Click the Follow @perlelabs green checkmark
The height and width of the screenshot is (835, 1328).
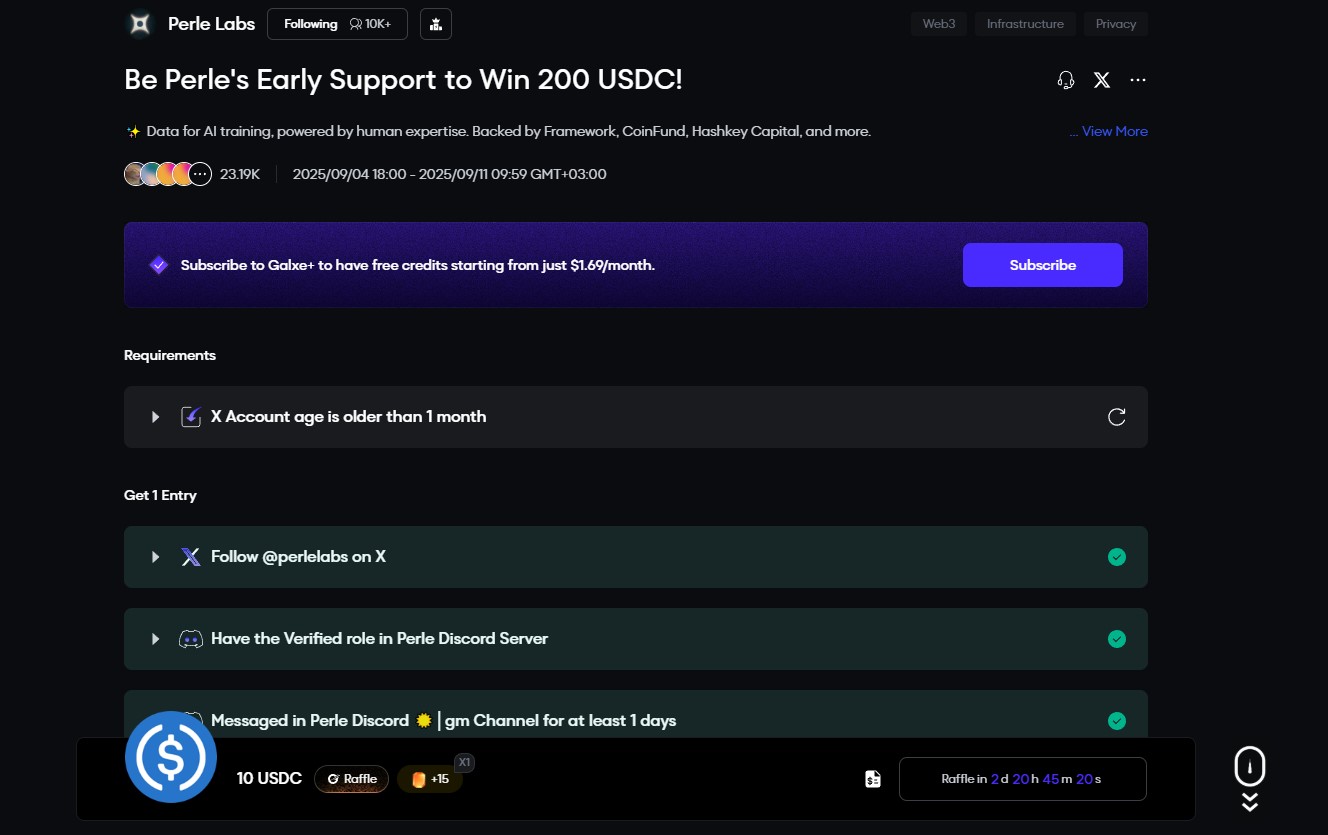pos(1117,557)
